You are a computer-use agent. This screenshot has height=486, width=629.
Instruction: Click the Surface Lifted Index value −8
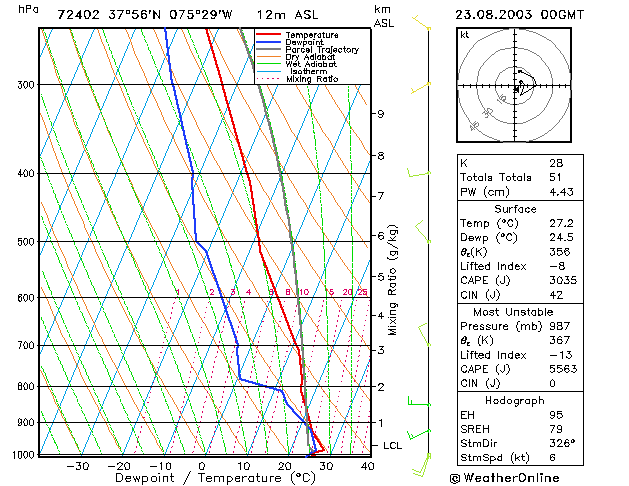point(557,266)
